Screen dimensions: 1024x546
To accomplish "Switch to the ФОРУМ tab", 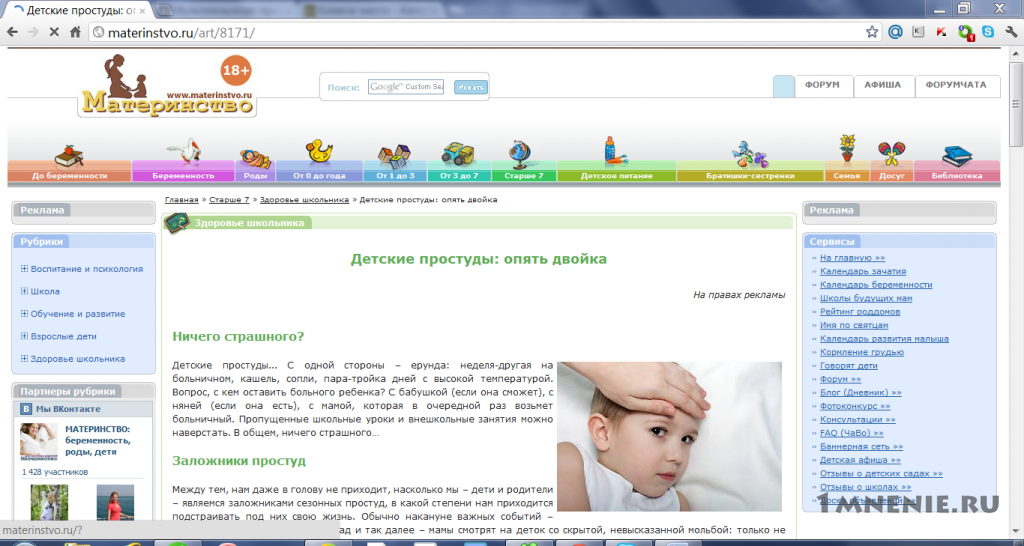I will coord(822,85).
